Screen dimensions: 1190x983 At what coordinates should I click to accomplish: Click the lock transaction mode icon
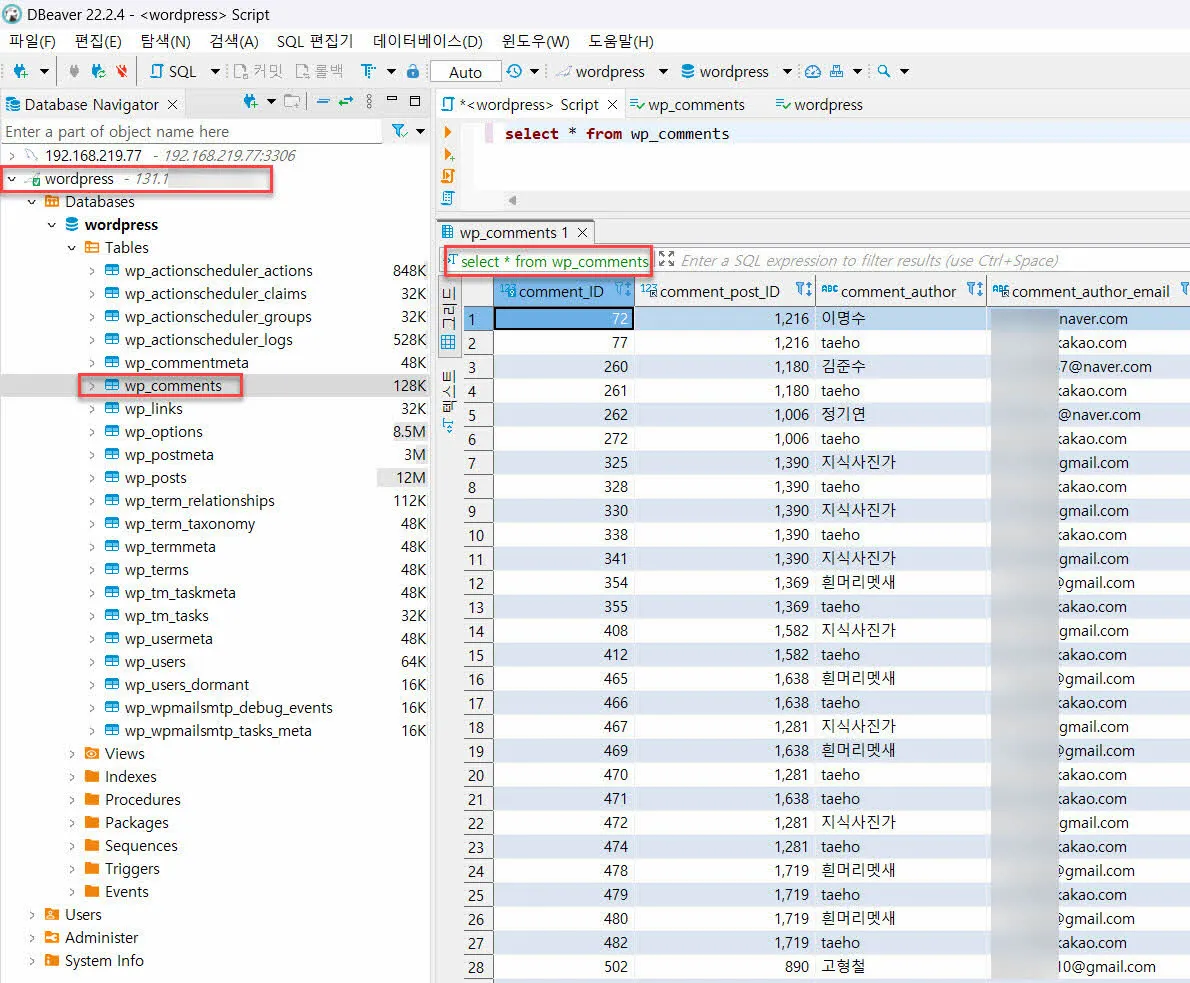tap(413, 72)
